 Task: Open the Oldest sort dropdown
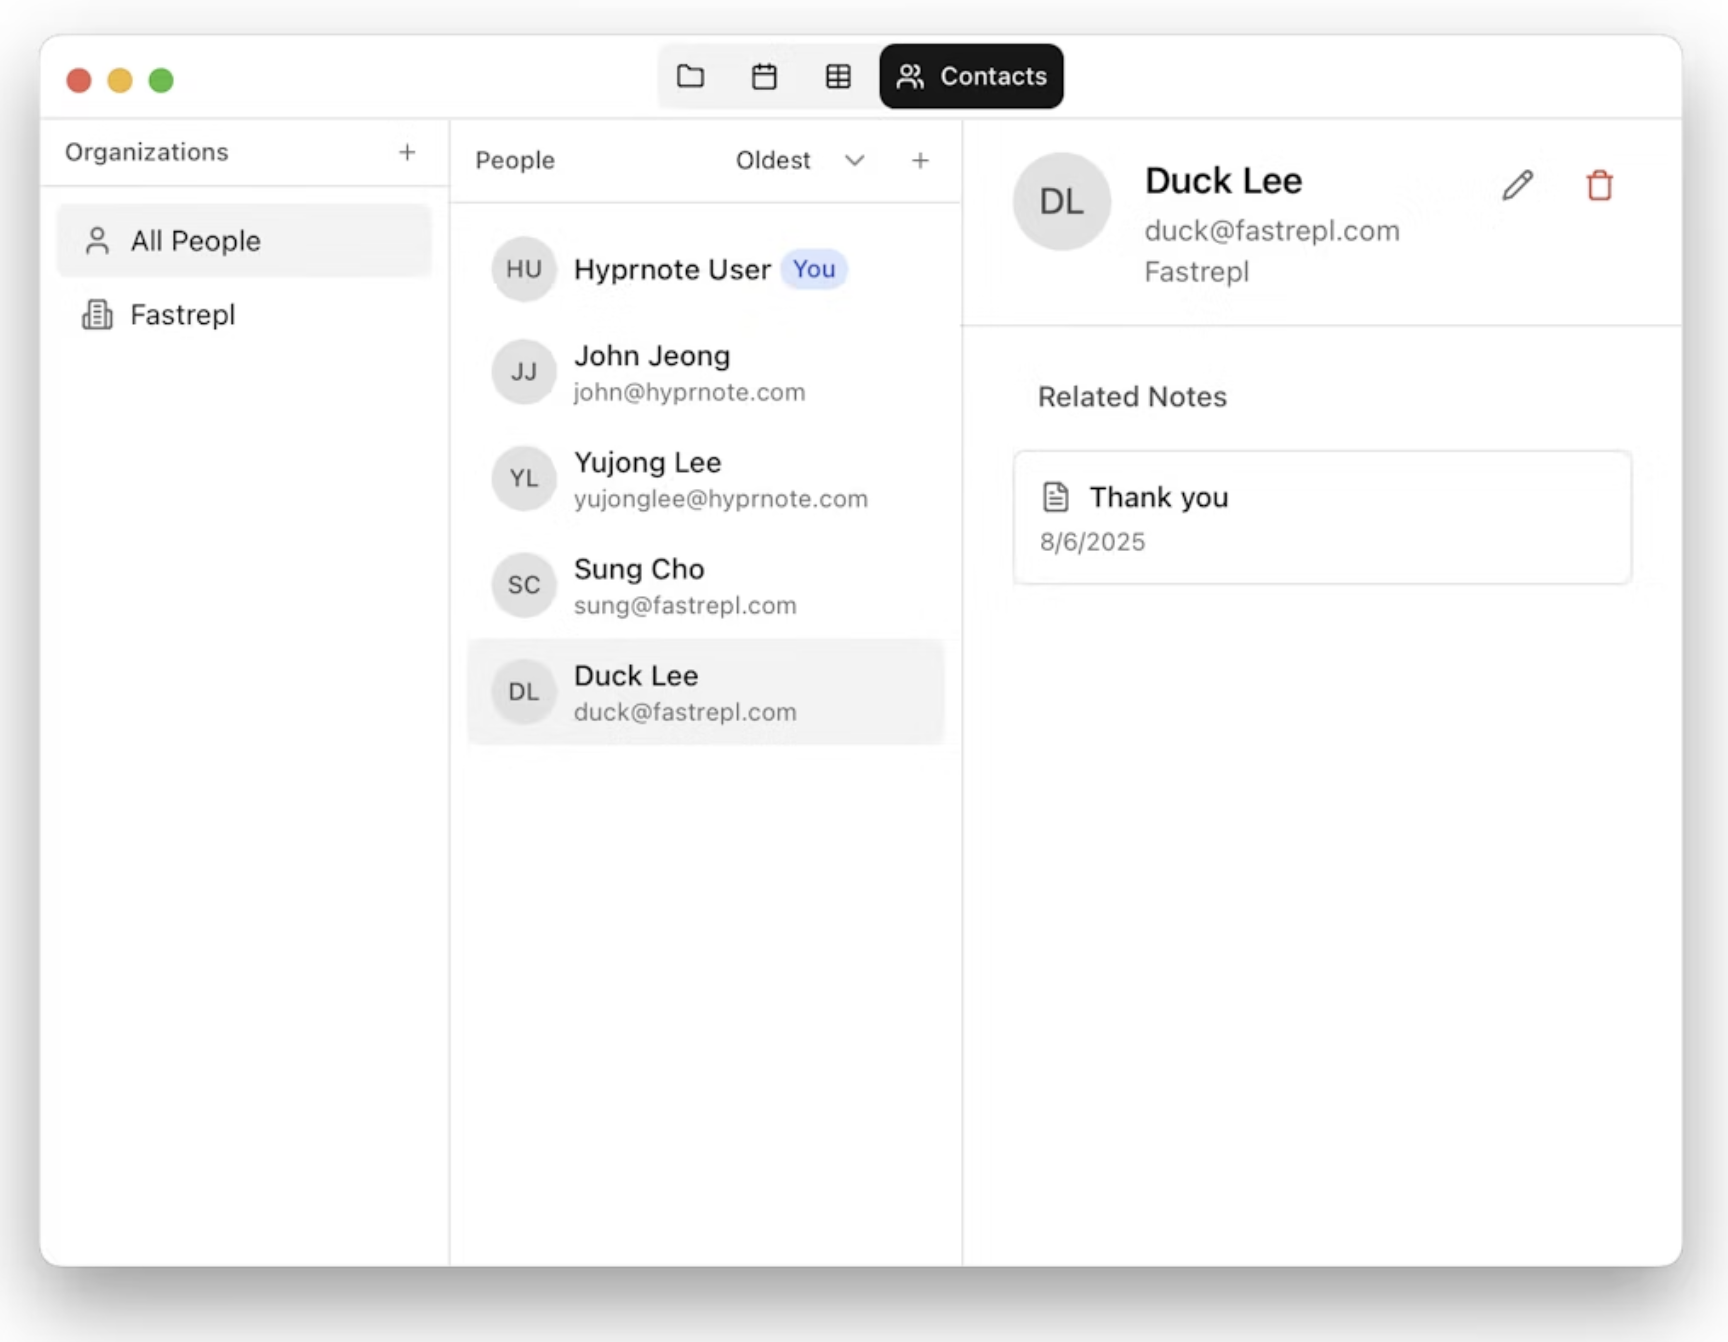[x=773, y=161]
